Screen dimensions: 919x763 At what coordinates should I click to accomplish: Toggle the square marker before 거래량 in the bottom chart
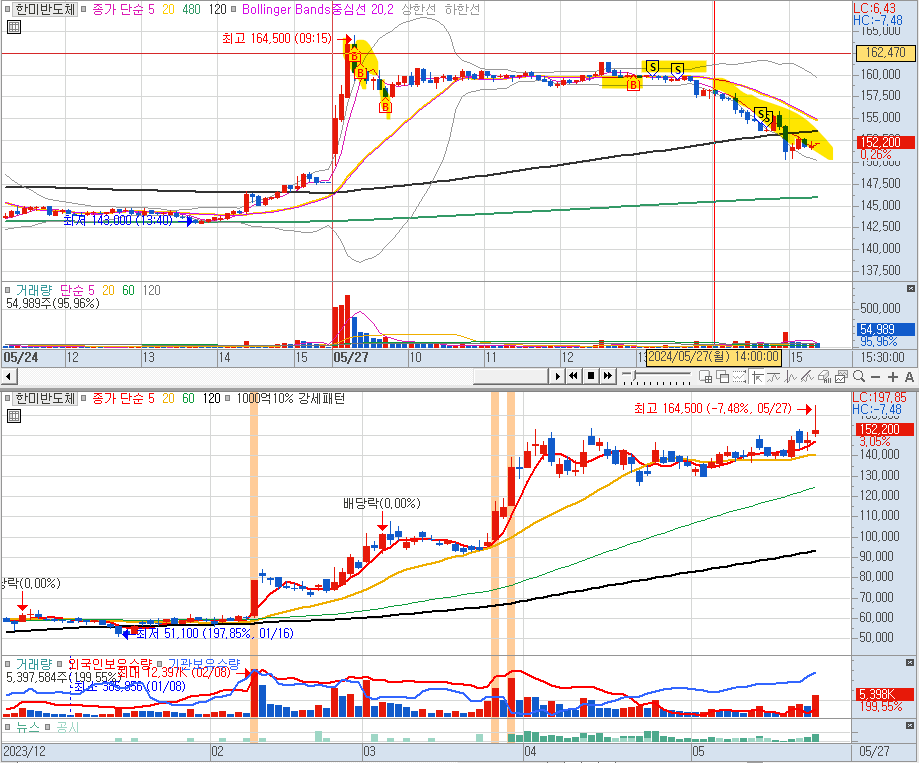(8, 664)
